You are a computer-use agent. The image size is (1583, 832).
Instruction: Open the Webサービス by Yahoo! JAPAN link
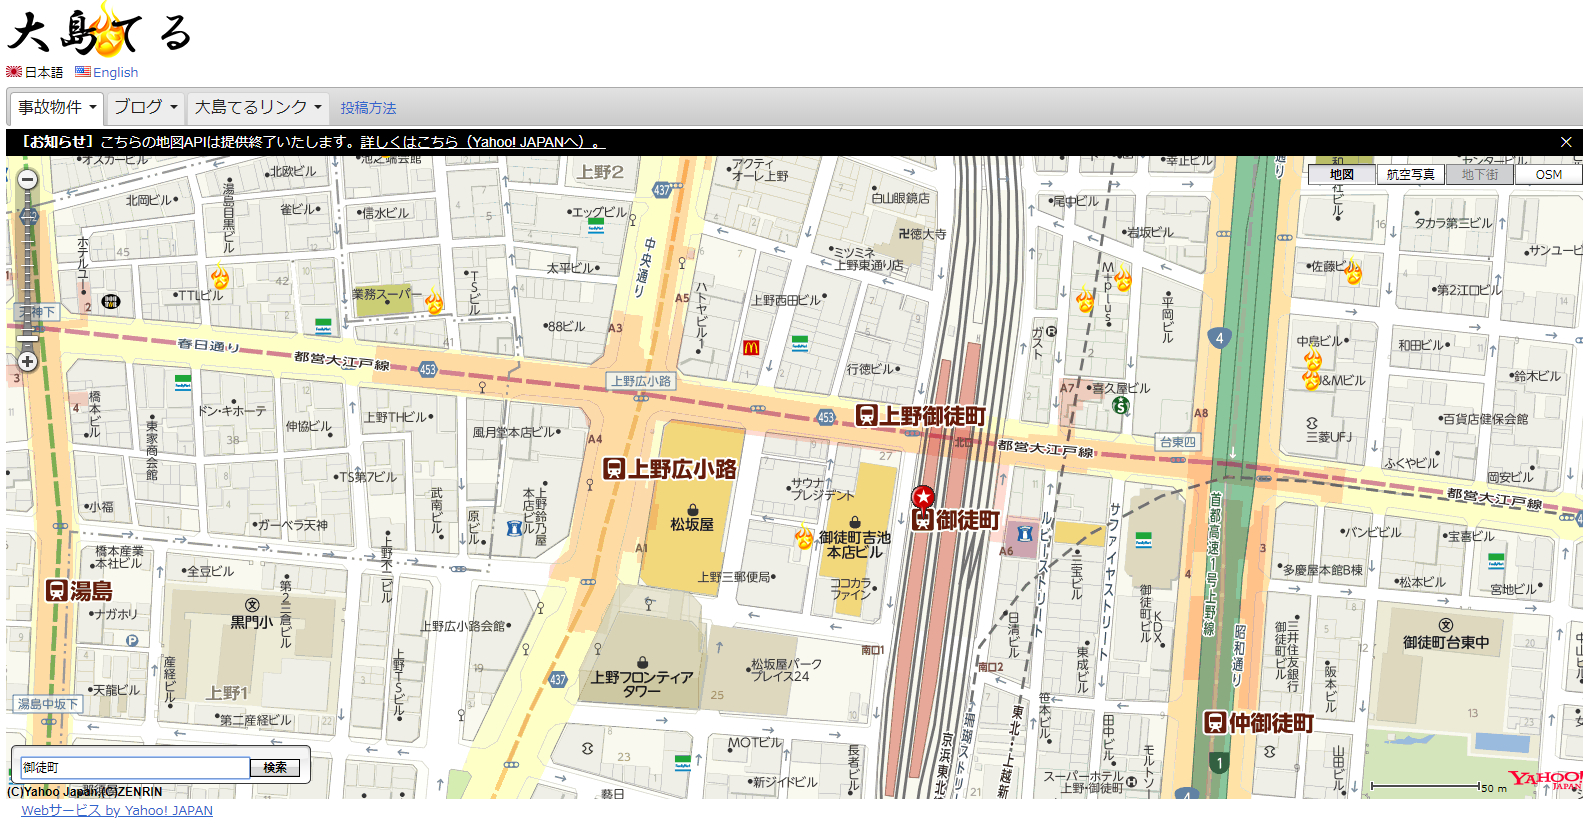click(117, 811)
